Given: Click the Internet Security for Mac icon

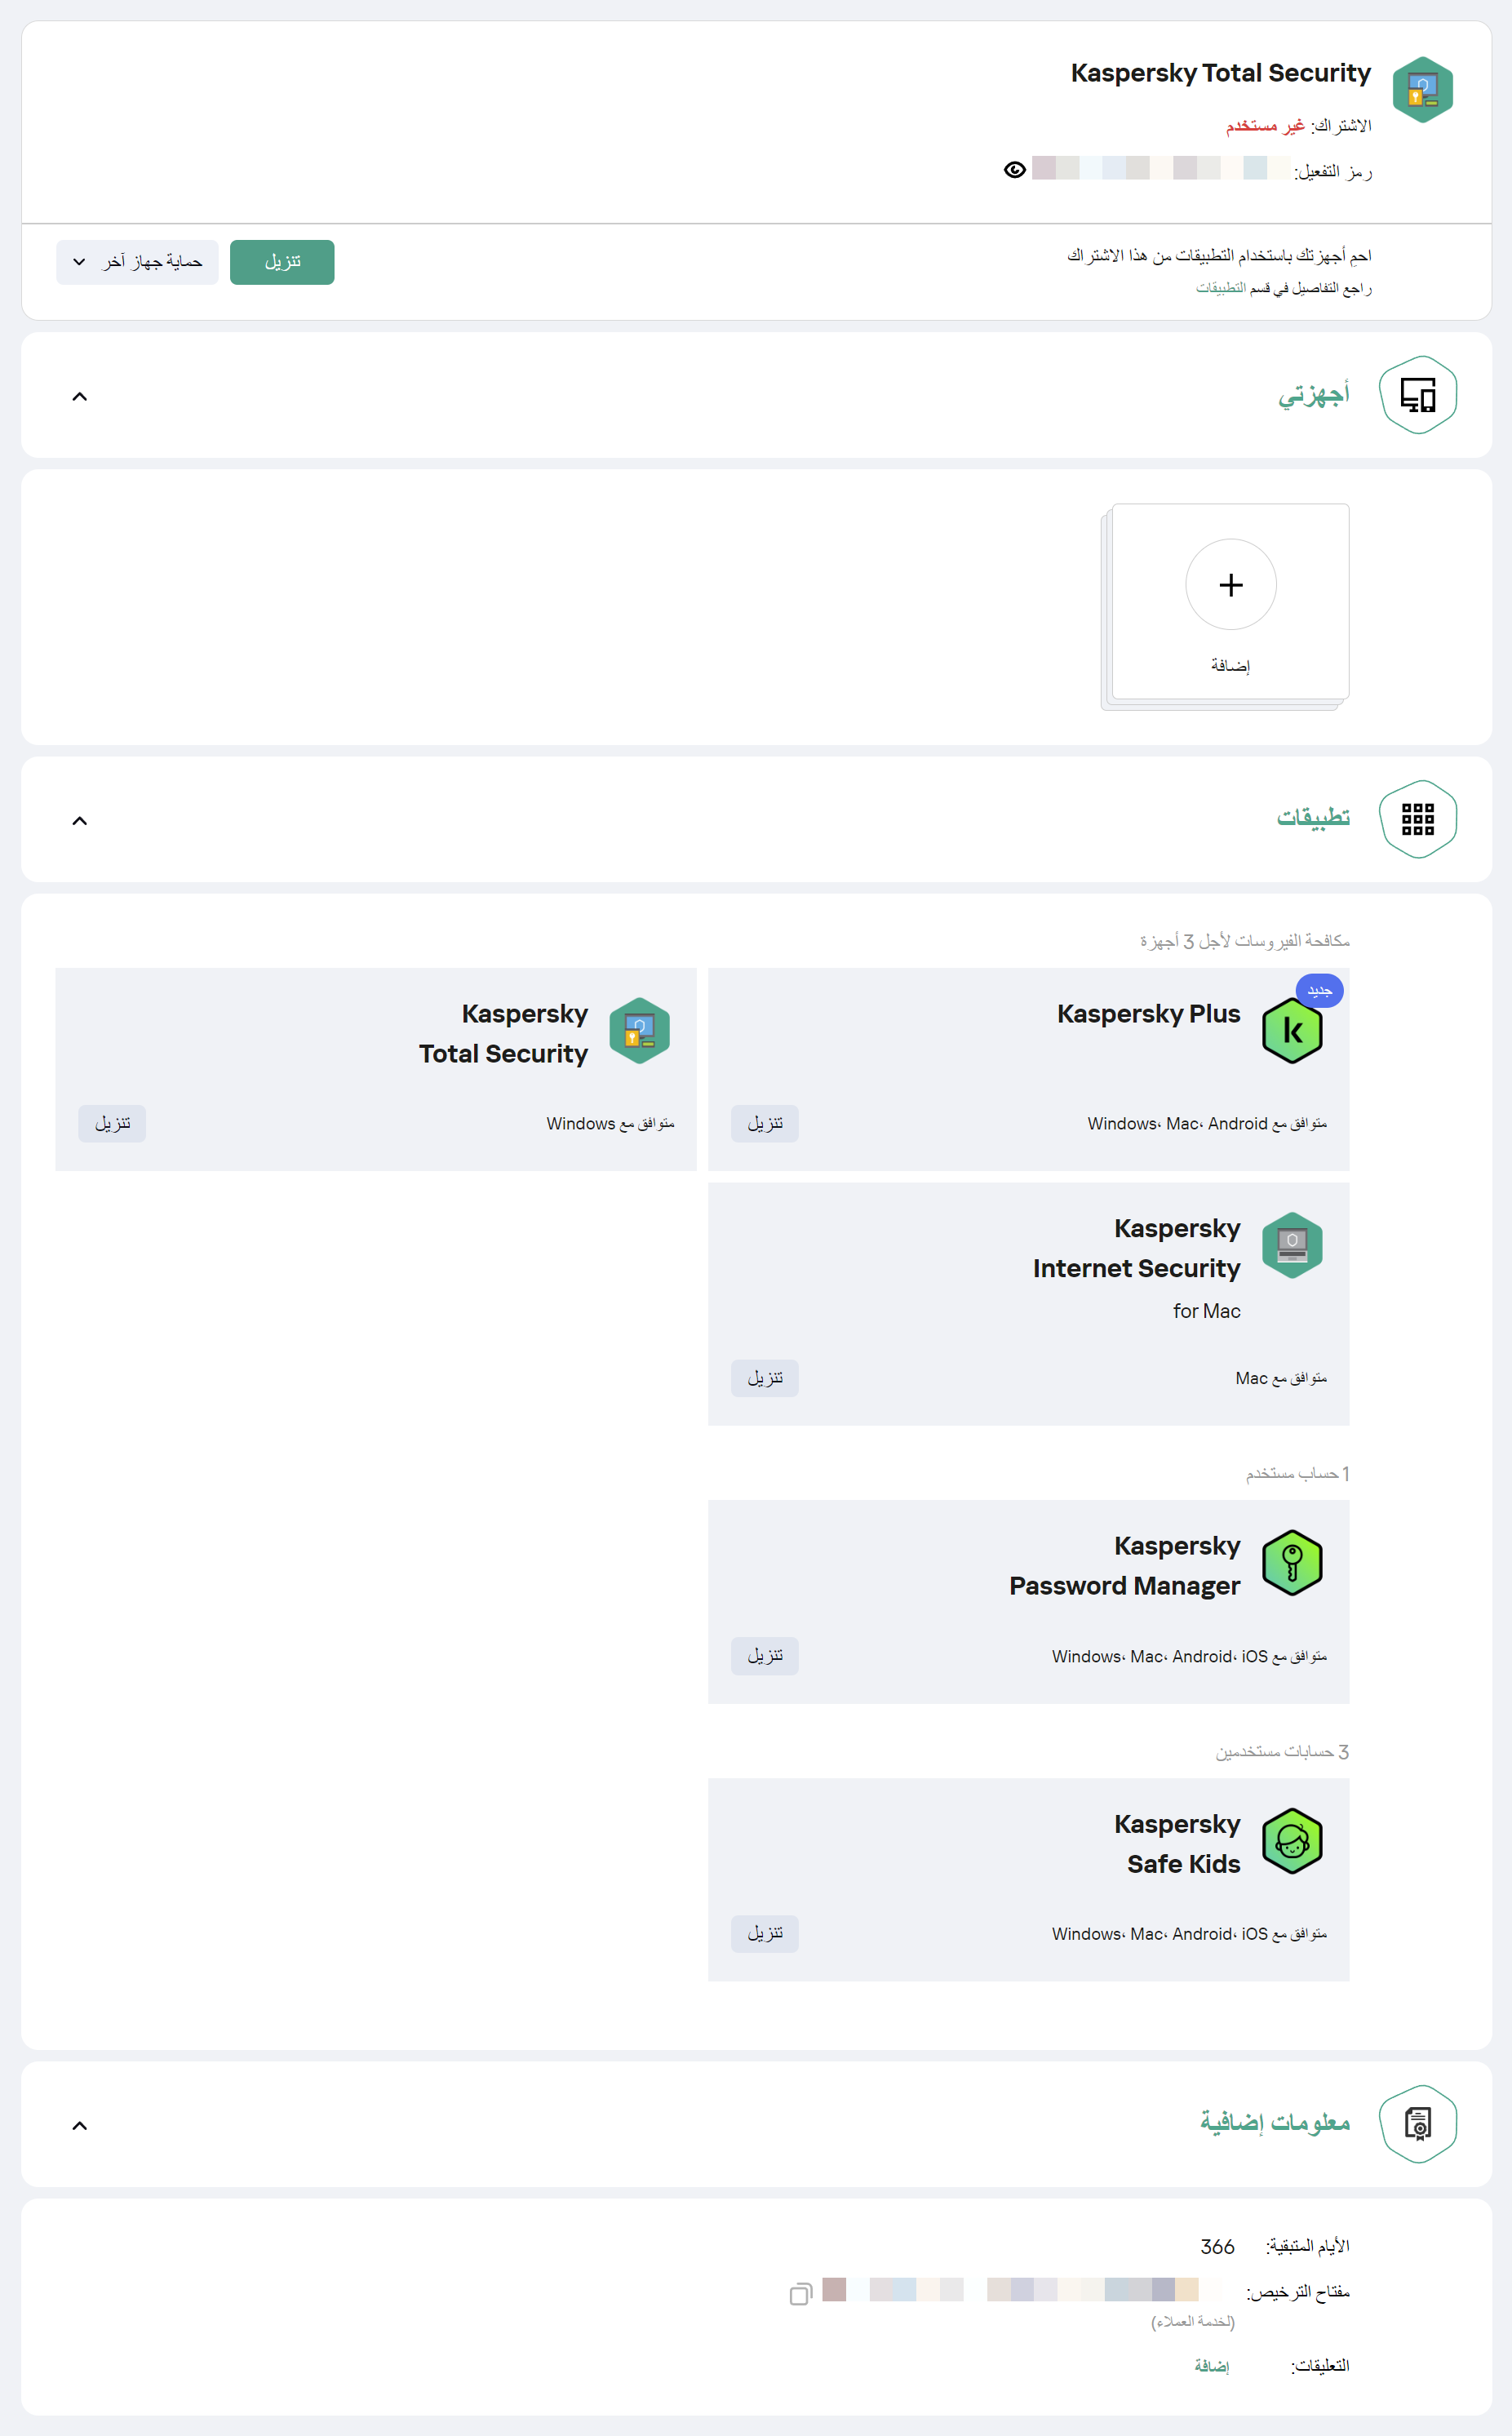Looking at the screenshot, I should point(1291,1245).
